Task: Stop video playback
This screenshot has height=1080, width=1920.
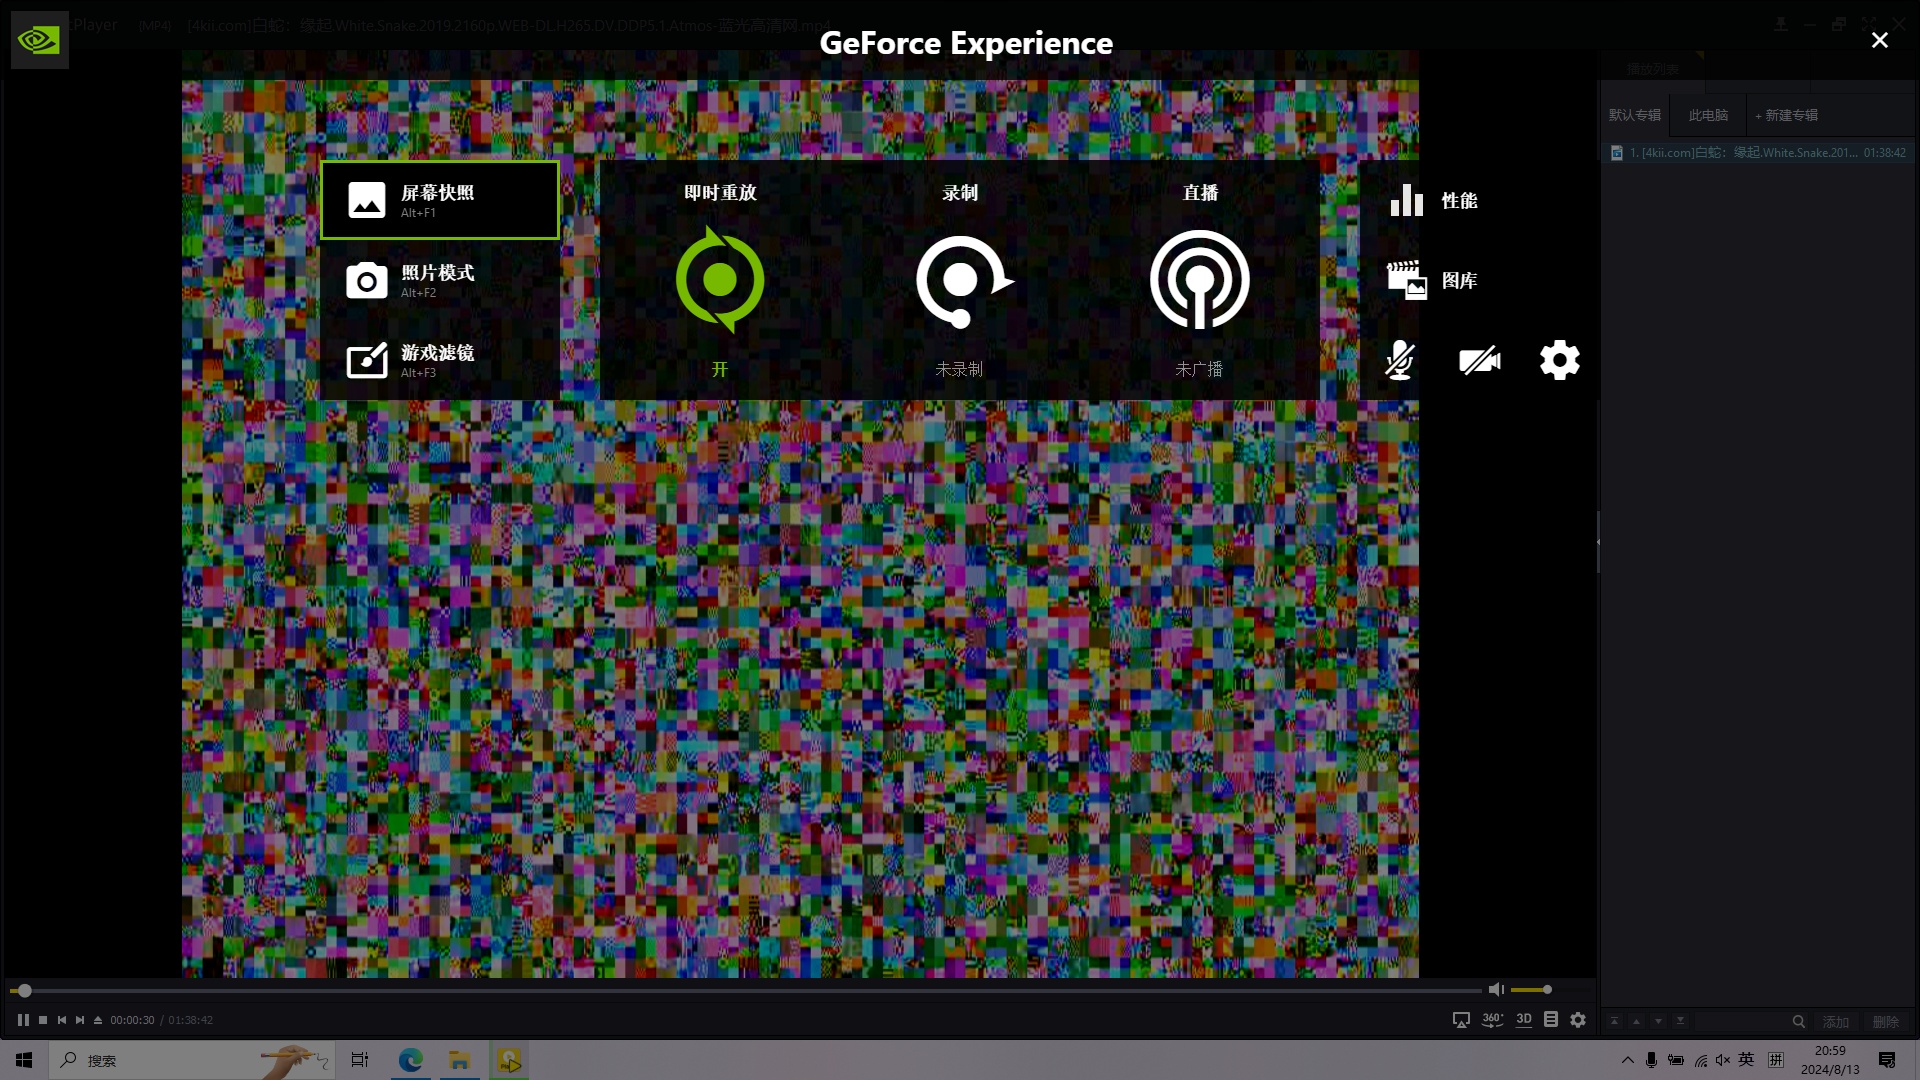Action: point(43,1020)
